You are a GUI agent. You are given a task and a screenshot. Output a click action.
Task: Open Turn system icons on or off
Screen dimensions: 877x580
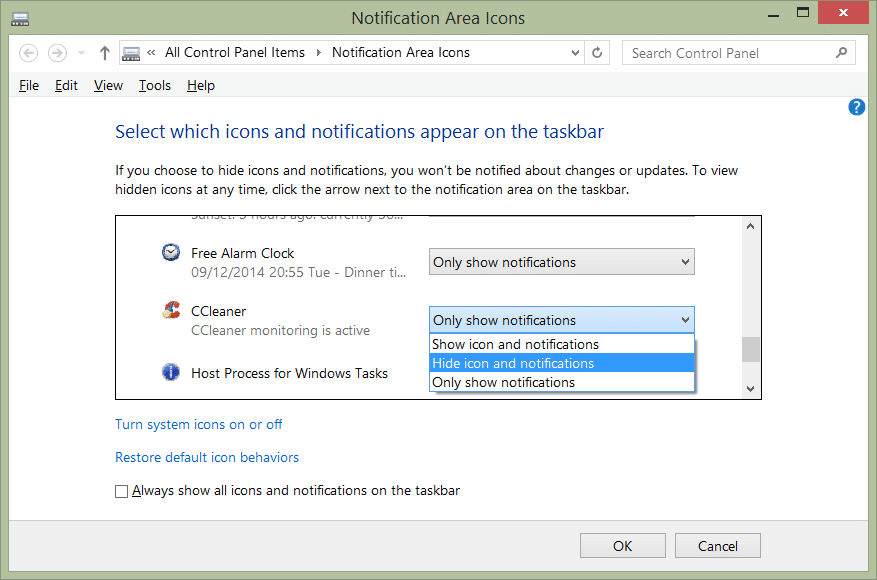click(199, 425)
